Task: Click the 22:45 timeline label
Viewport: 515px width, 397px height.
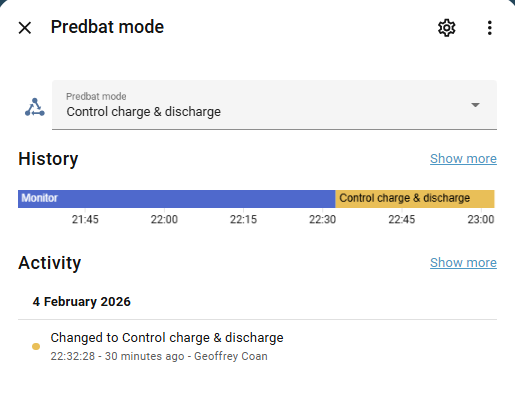Action: point(402,219)
